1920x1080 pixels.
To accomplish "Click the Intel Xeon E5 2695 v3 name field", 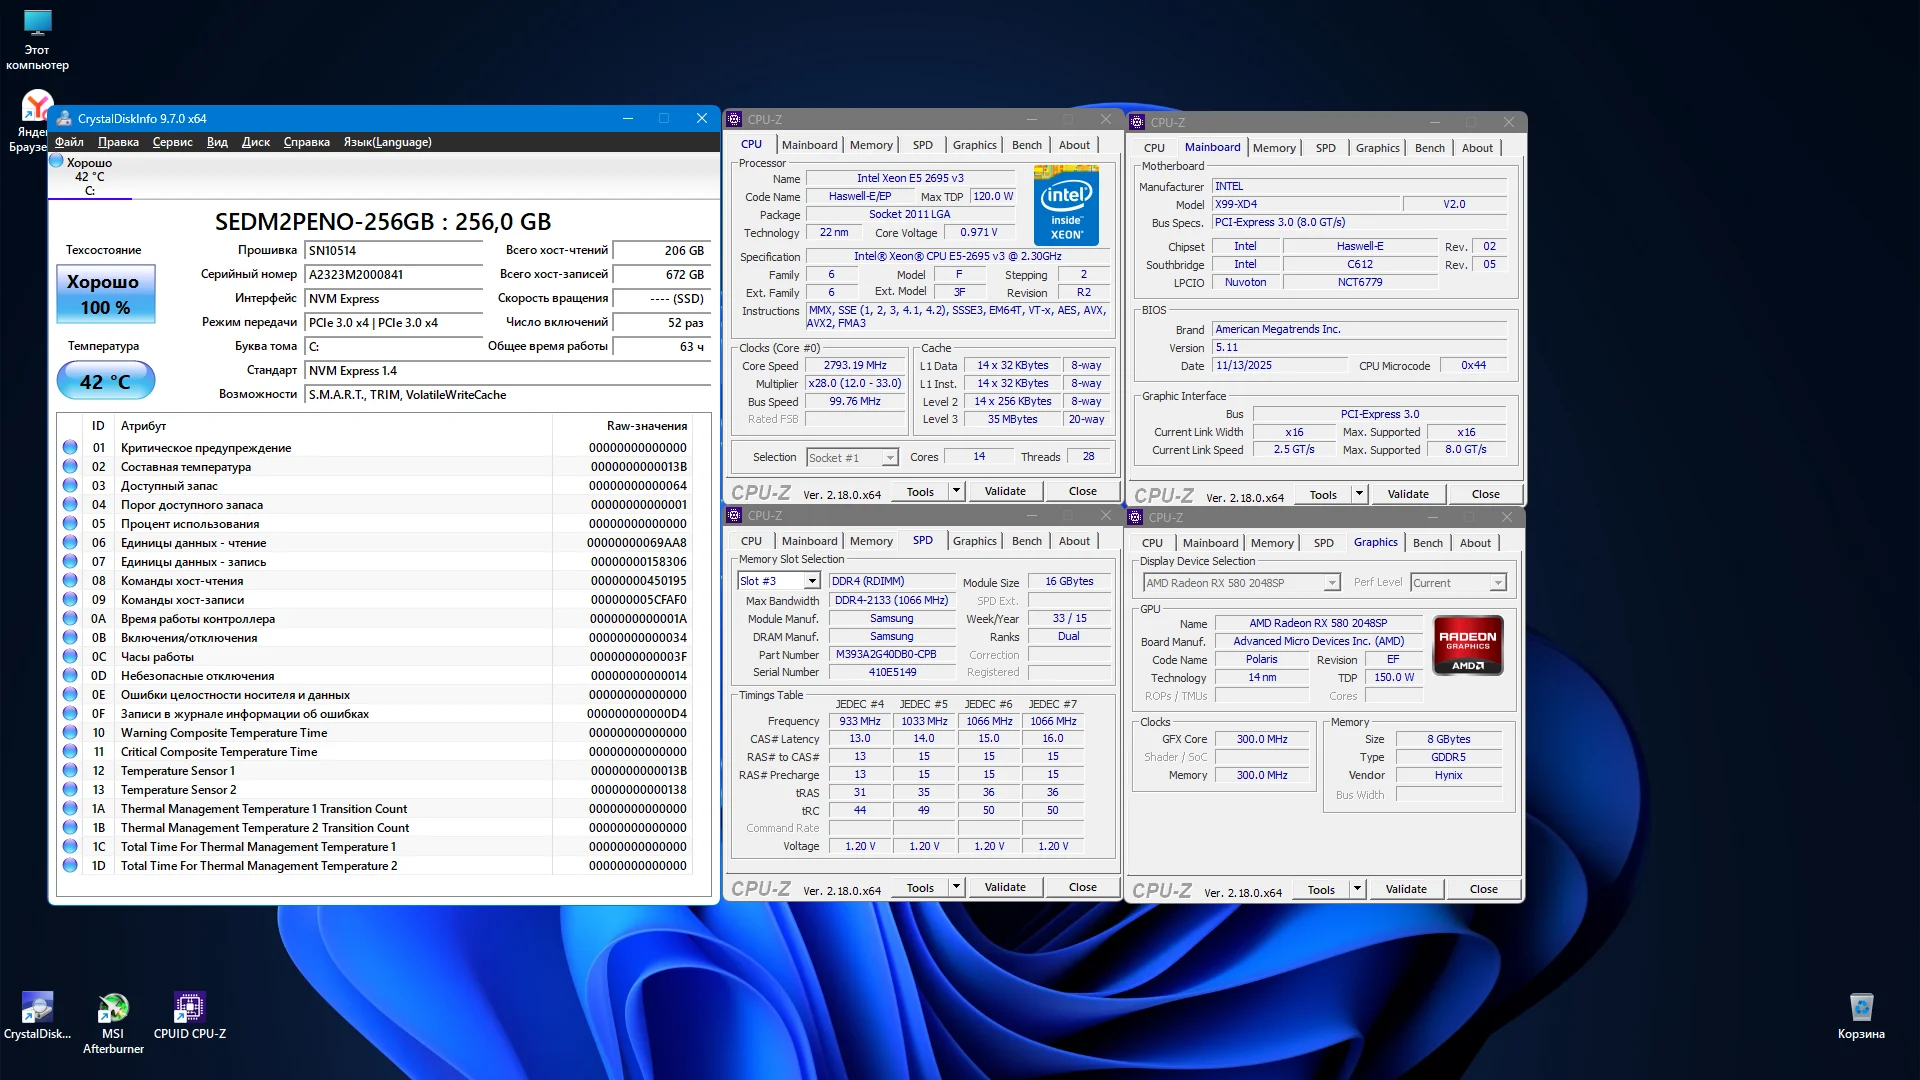I will 910,178.
